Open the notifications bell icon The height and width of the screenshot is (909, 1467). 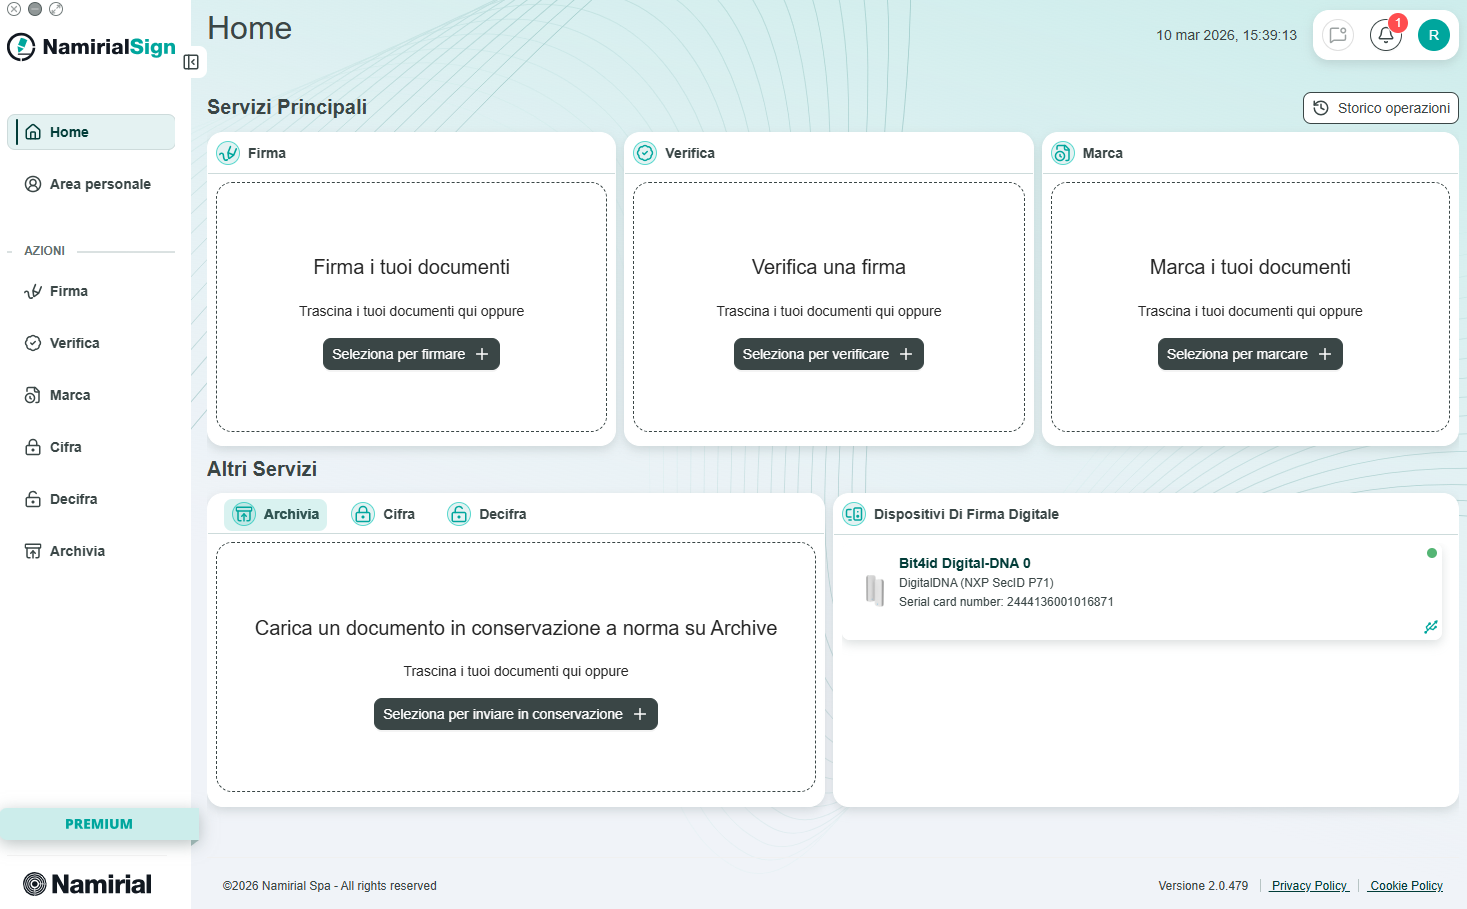click(1385, 35)
